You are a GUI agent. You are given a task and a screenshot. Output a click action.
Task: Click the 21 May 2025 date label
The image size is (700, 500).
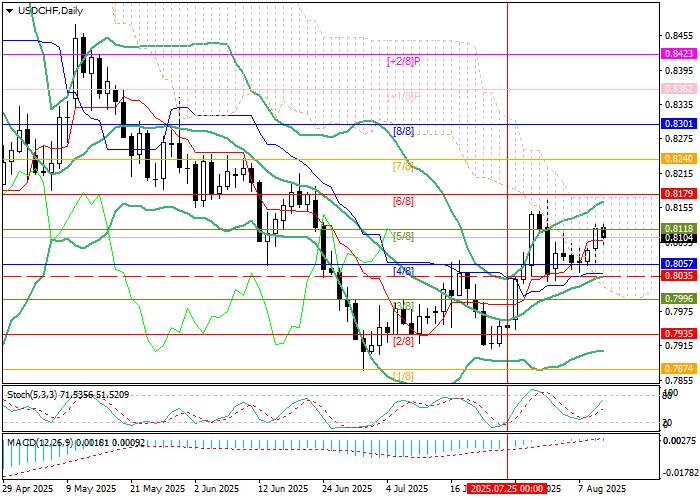156,488
